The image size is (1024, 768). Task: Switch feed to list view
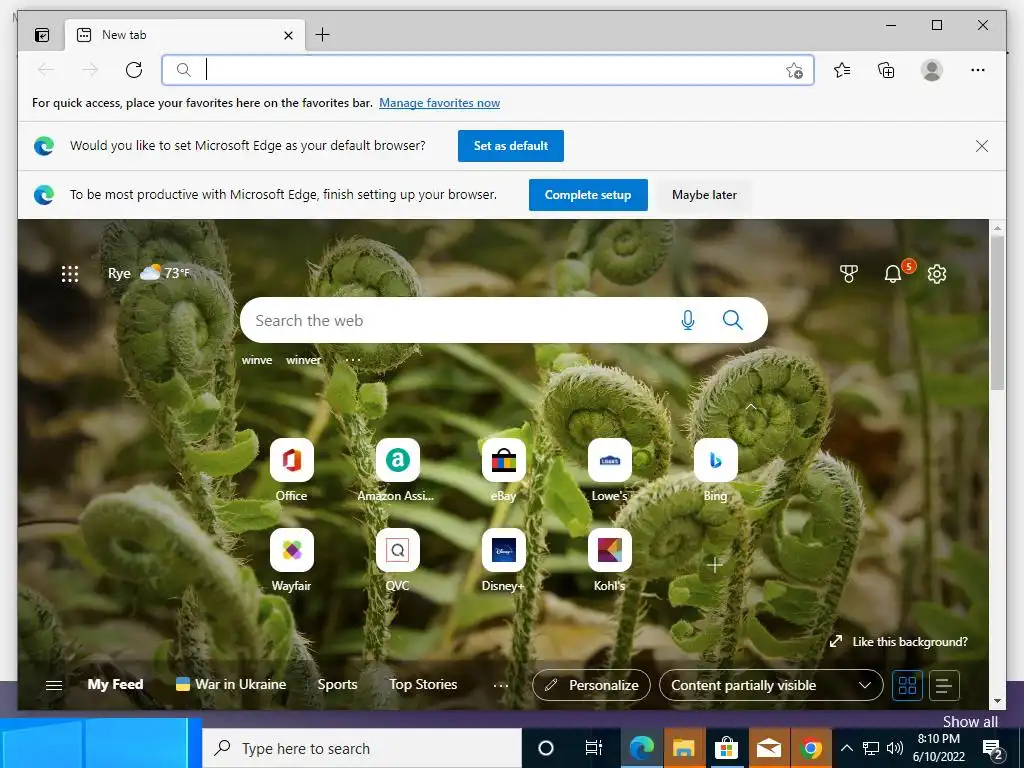click(x=944, y=685)
